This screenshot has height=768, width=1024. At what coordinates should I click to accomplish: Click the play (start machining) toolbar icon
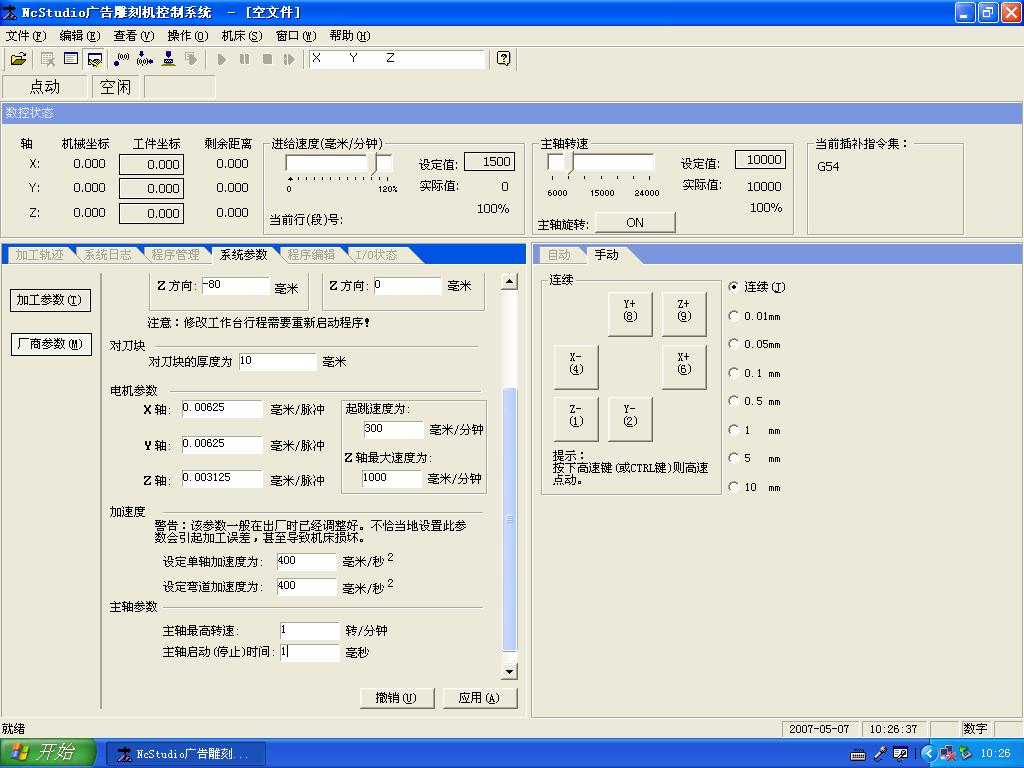coord(222,59)
